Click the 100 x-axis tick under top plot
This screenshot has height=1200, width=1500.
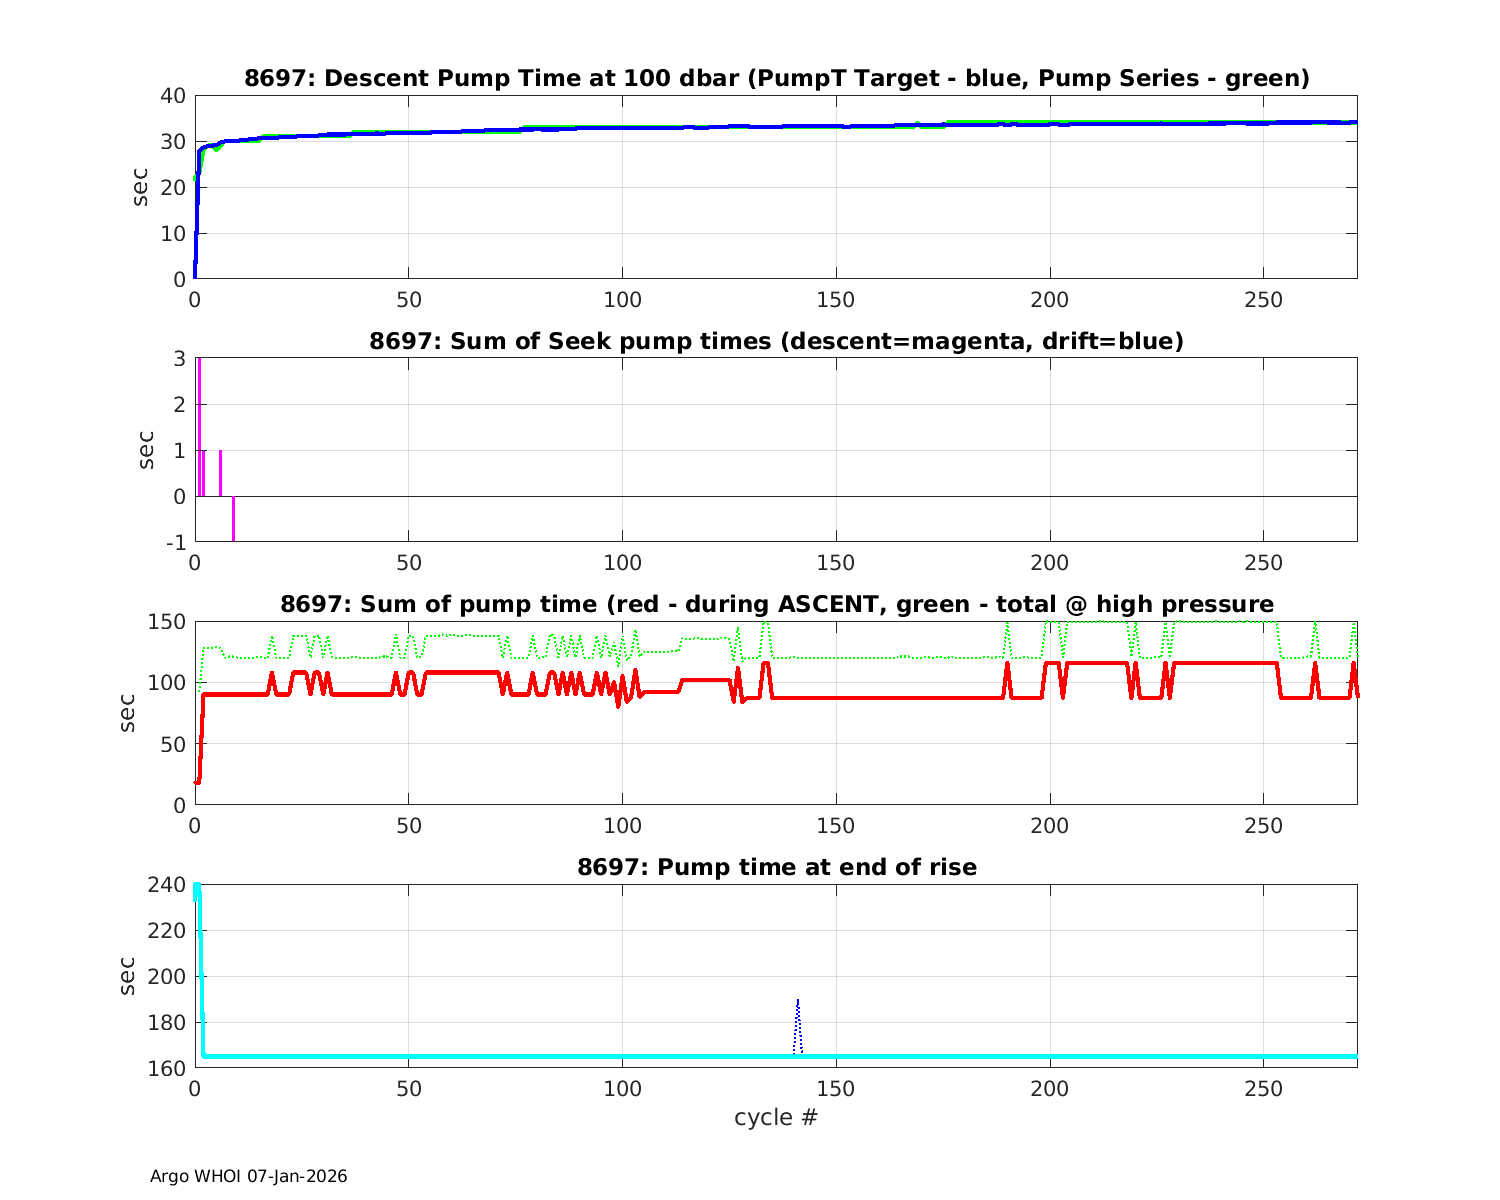click(x=622, y=300)
